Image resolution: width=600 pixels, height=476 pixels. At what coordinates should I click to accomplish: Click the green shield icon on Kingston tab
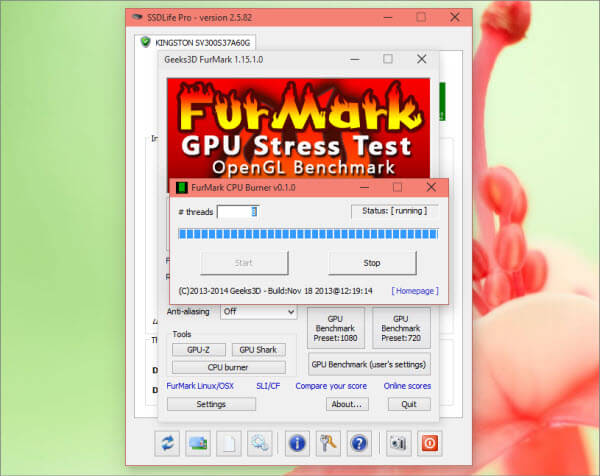coord(145,42)
